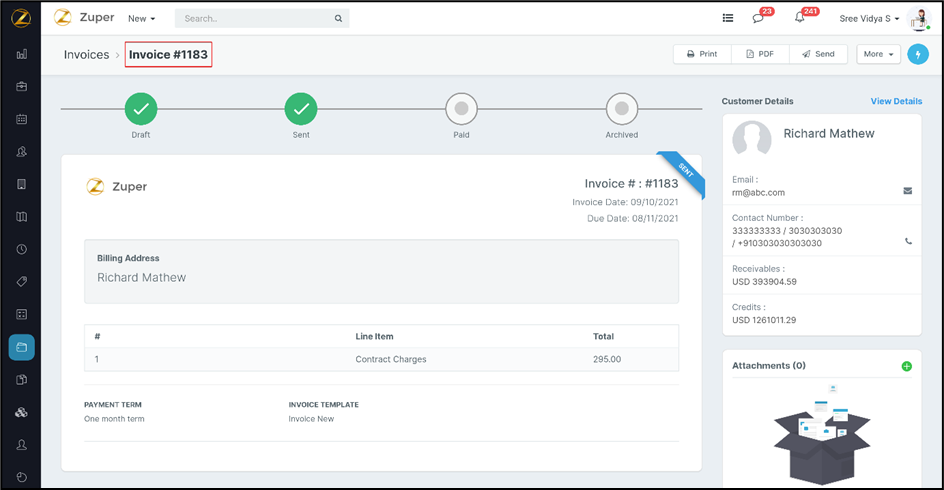944x490 pixels.
Task: Open the bar chart dashboard sidebar icon
Action: (x=22, y=54)
